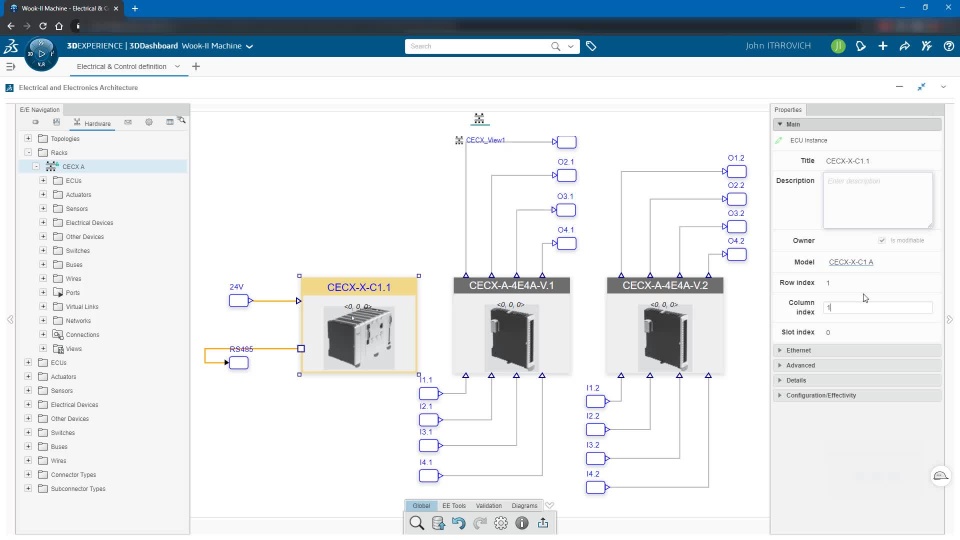
Task: Click the top Search field
Action: pyautogui.click(x=478, y=46)
